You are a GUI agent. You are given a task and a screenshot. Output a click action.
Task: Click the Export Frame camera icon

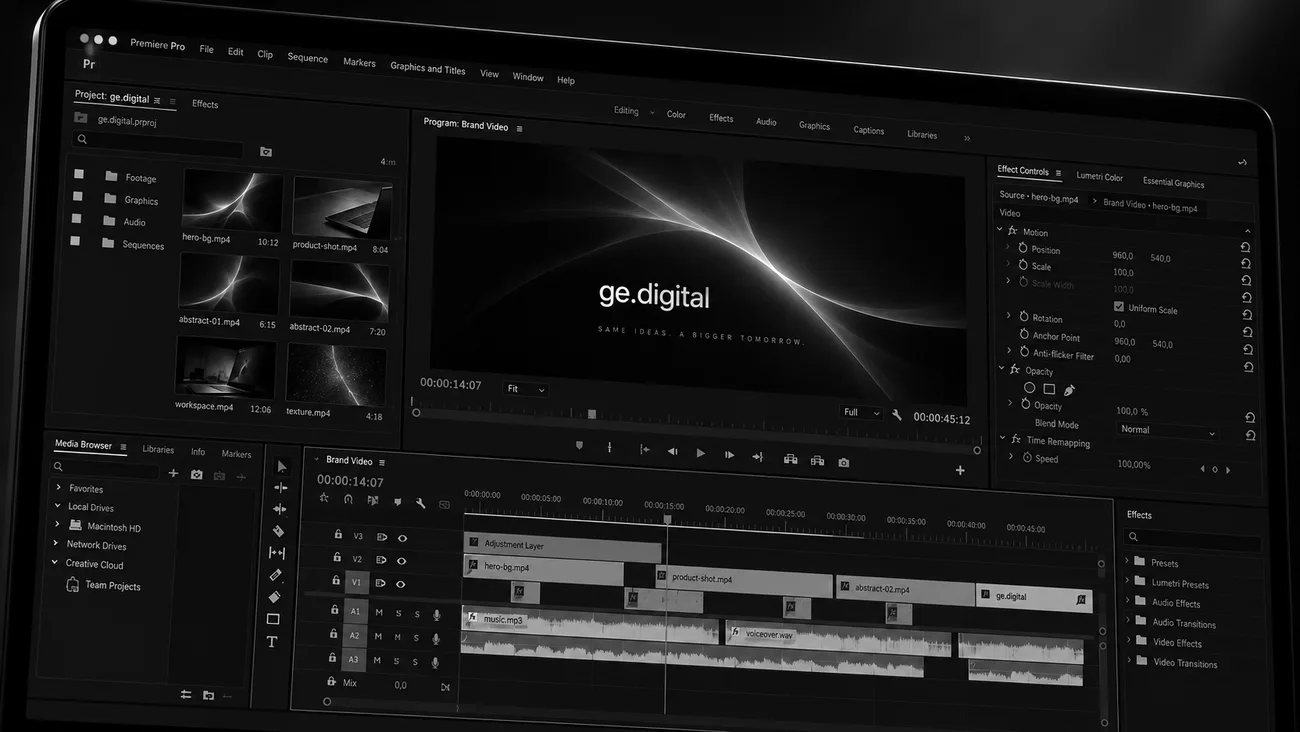(844, 462)
